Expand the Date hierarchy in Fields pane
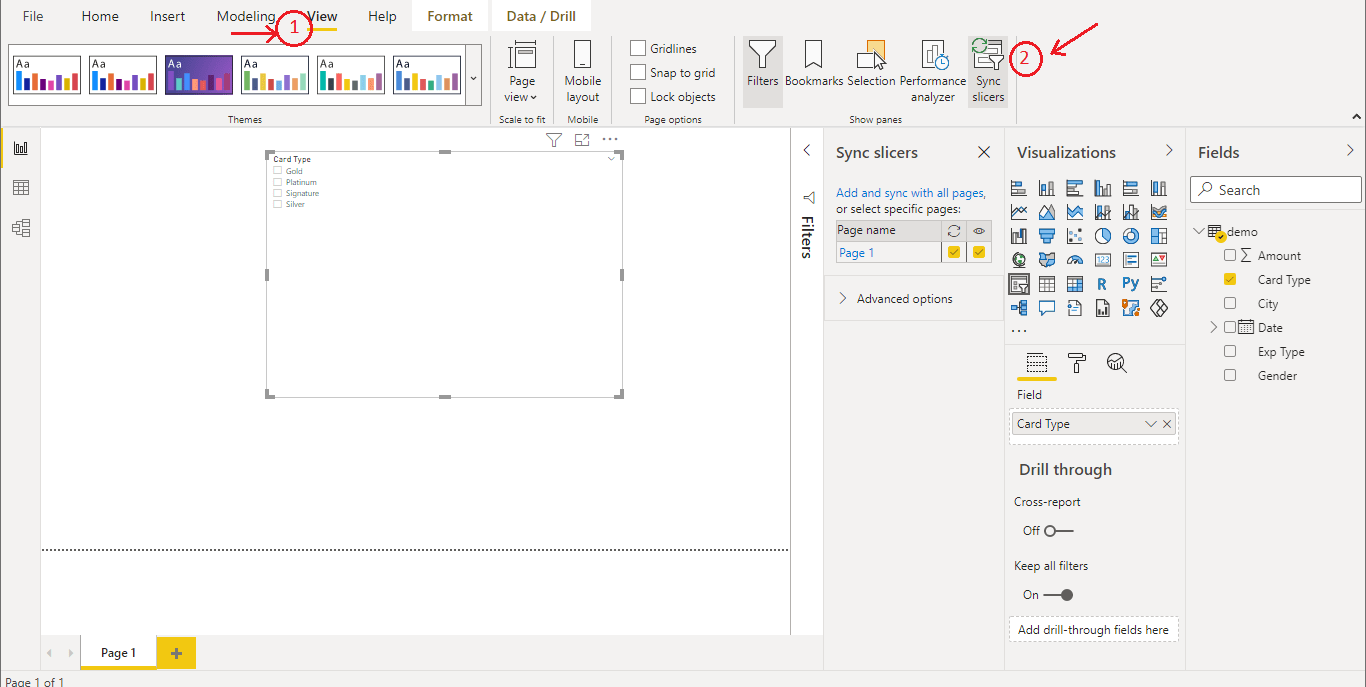The image size is (1366, 687). pyautogui.click(x=1213, y=326)
